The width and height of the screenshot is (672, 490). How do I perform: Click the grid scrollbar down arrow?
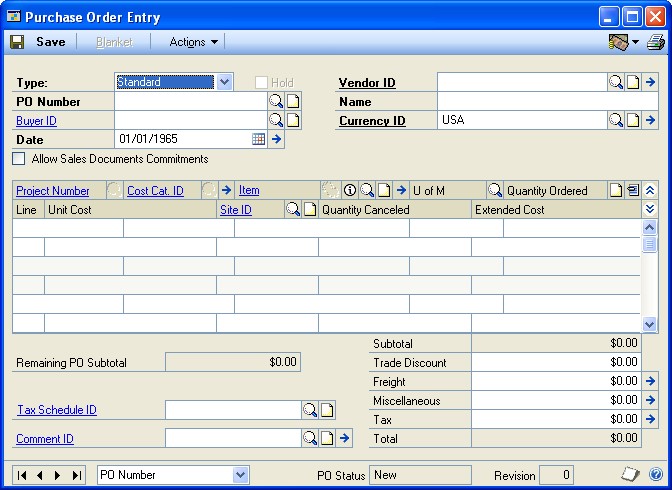pos(650,324)
